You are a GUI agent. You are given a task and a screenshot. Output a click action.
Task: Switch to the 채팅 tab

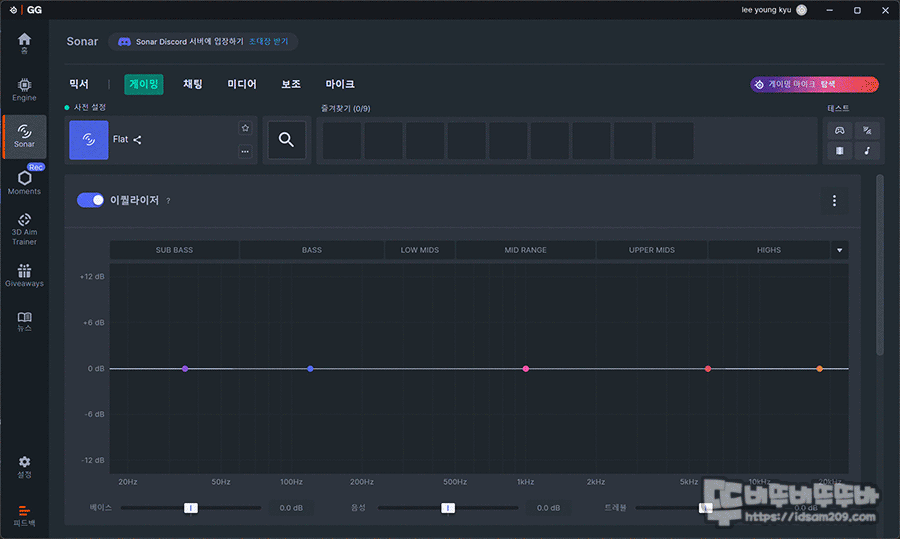point(193,84)
